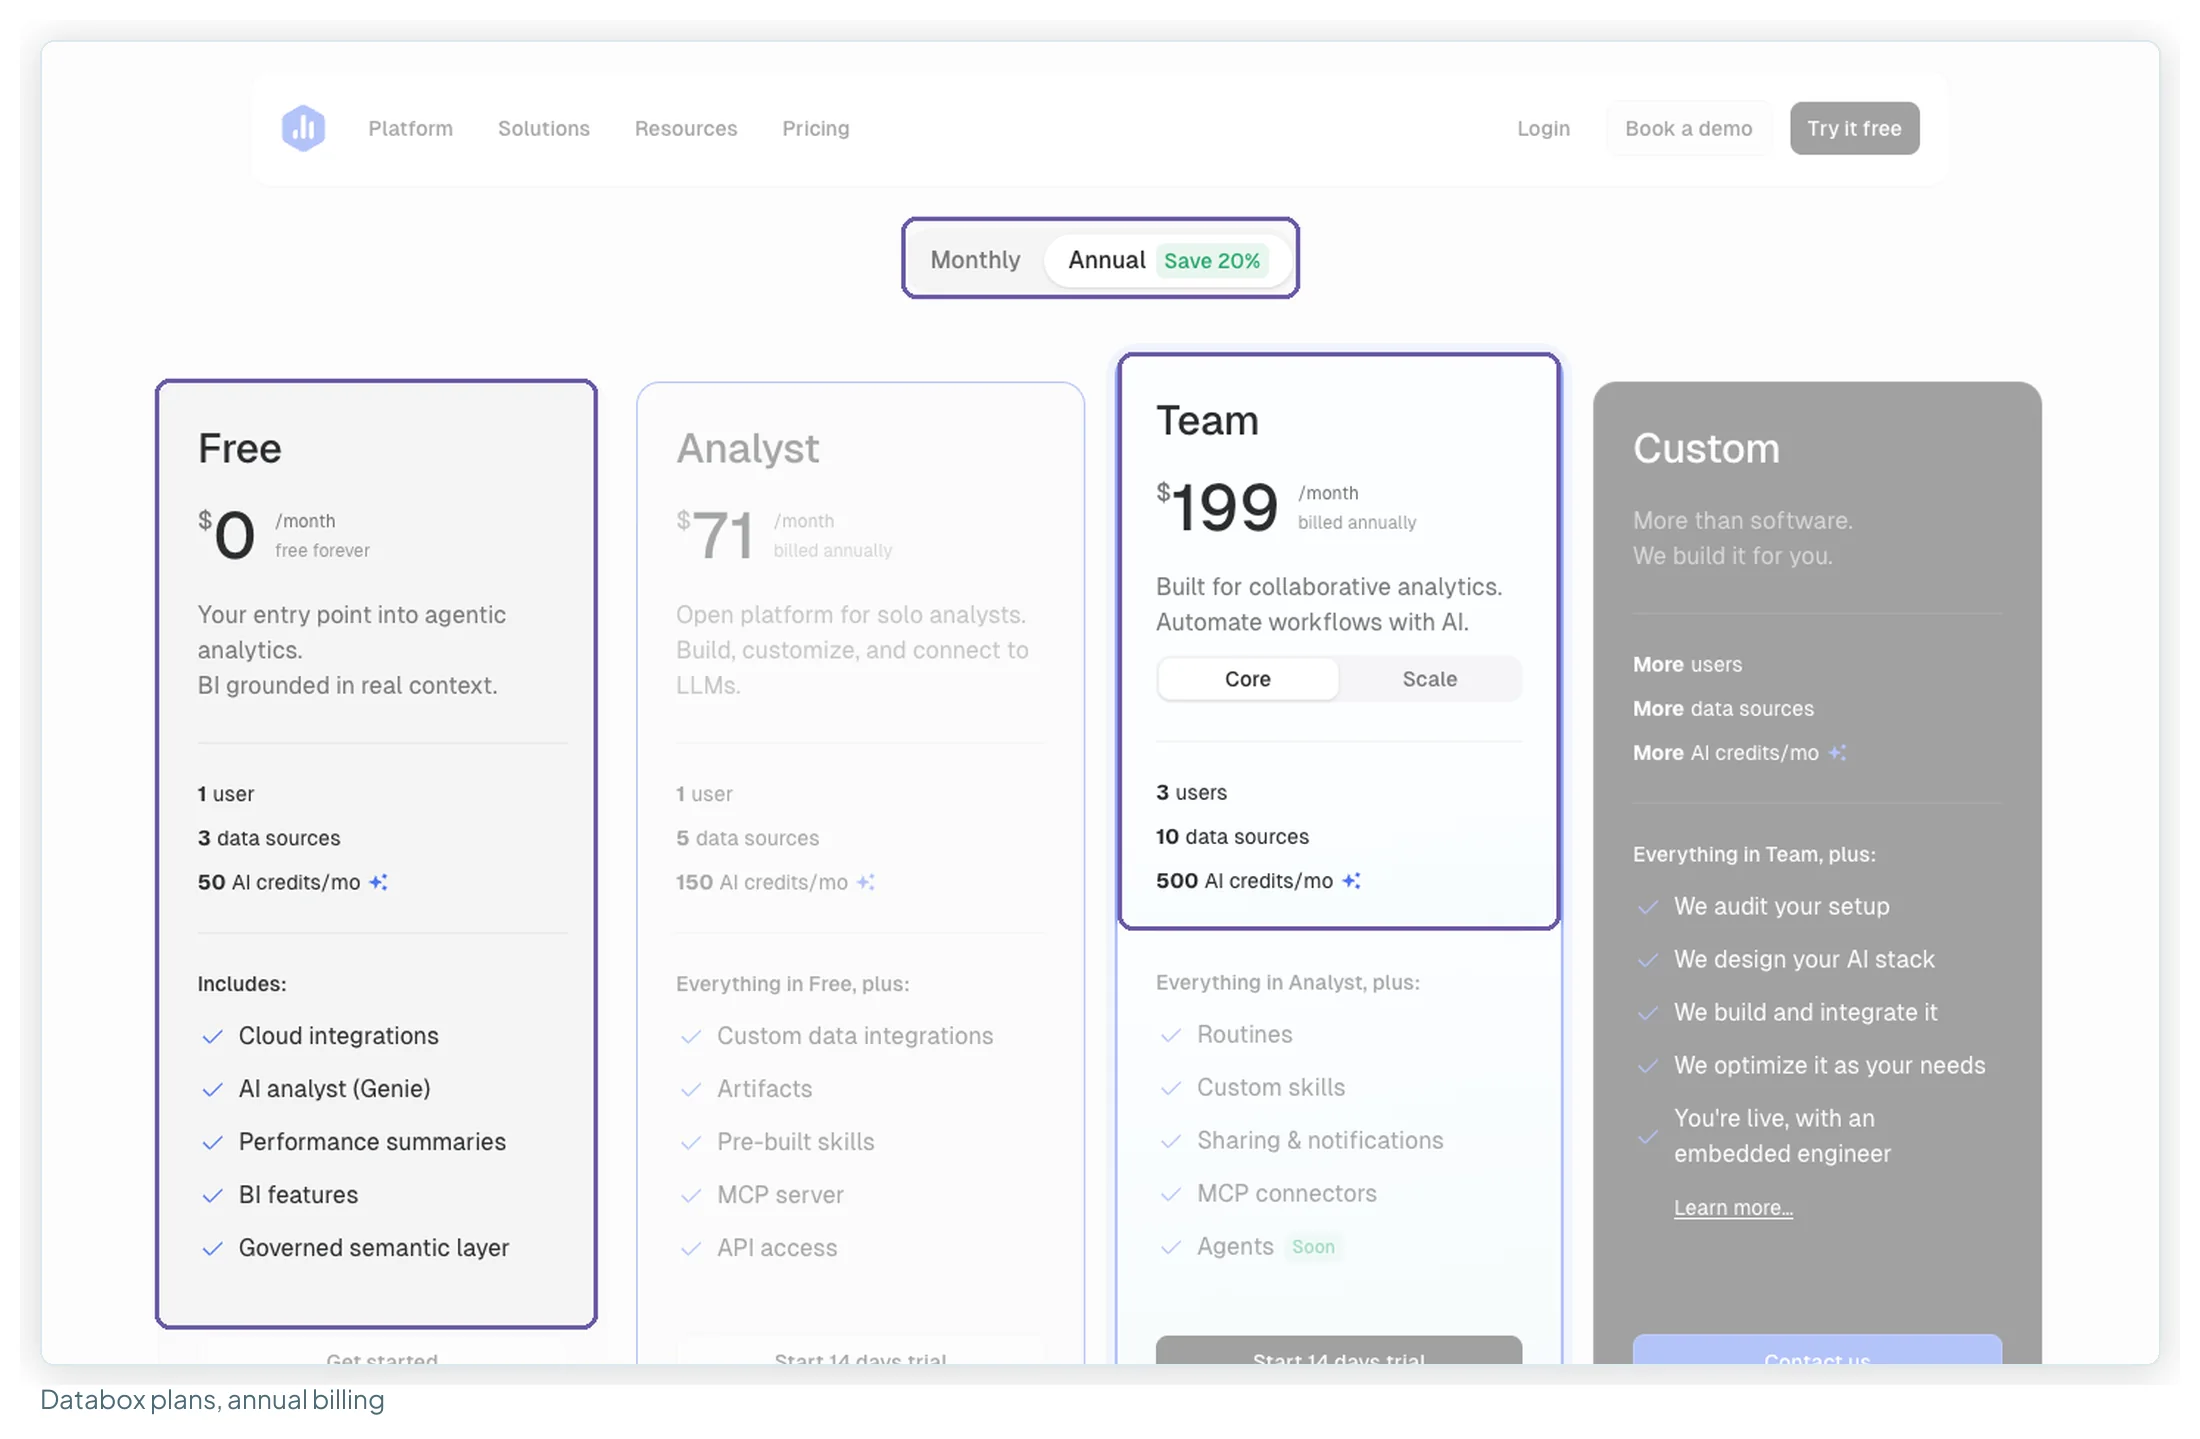Click the Login link
2200x1439 pixels.
(x=1543, y=128)
